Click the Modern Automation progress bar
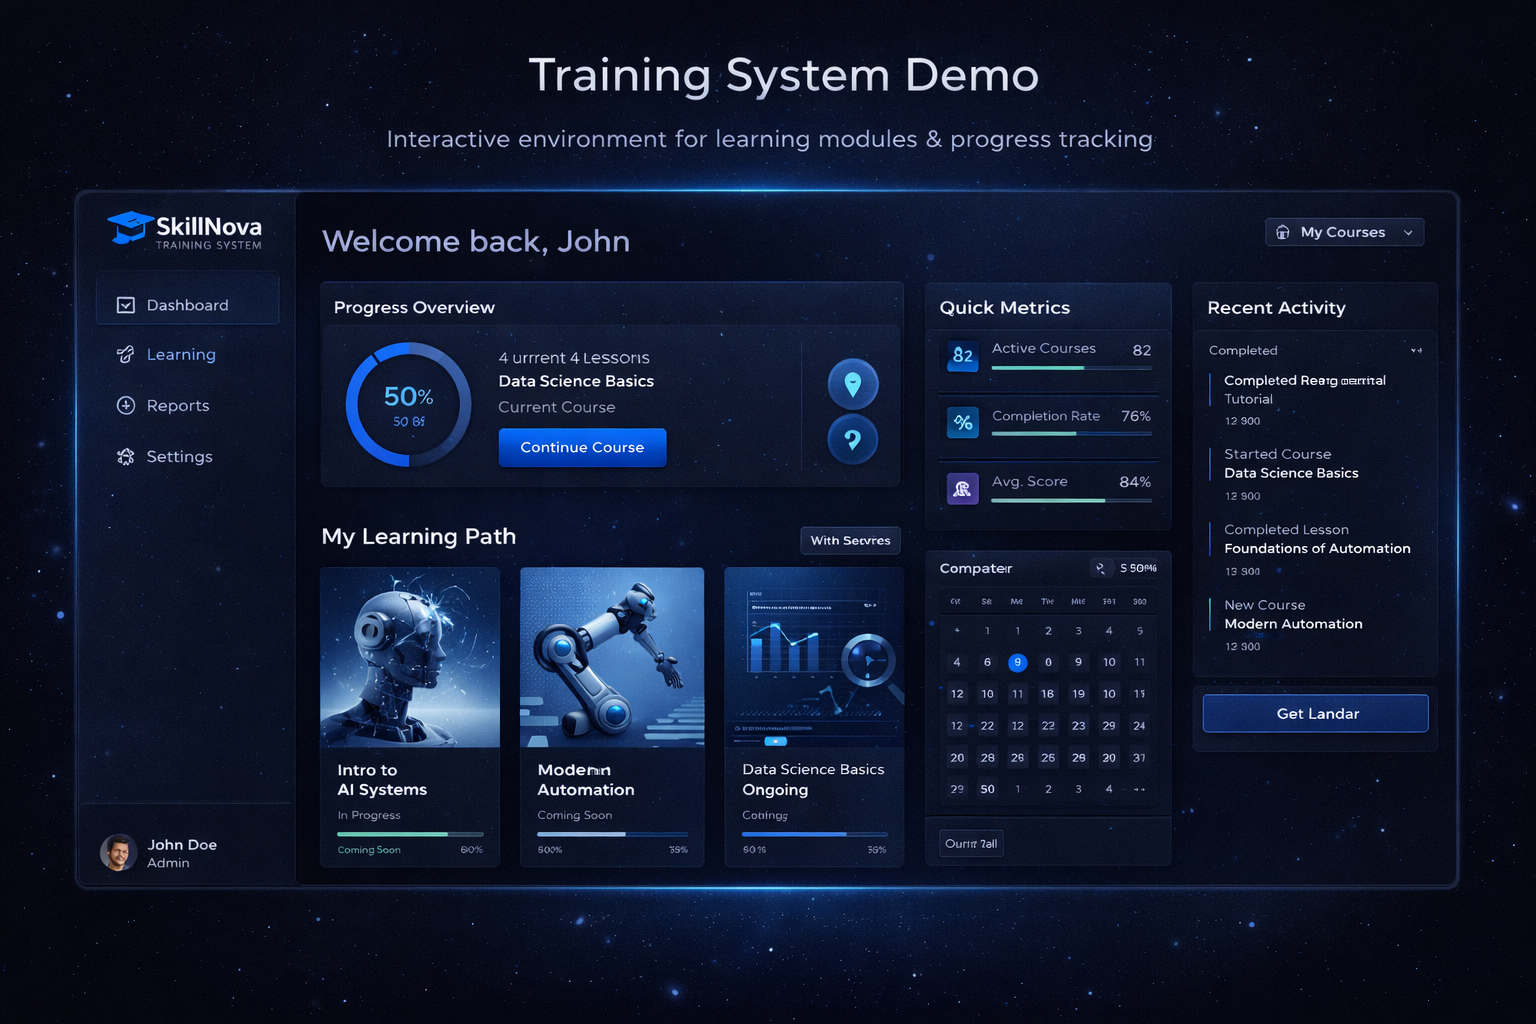Screen dimensions: 1536x1024 (612, 834)
